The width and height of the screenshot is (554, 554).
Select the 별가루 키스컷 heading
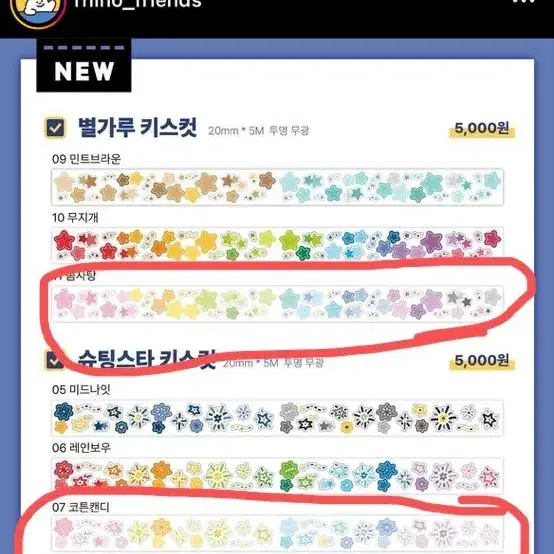click(137, 127)
